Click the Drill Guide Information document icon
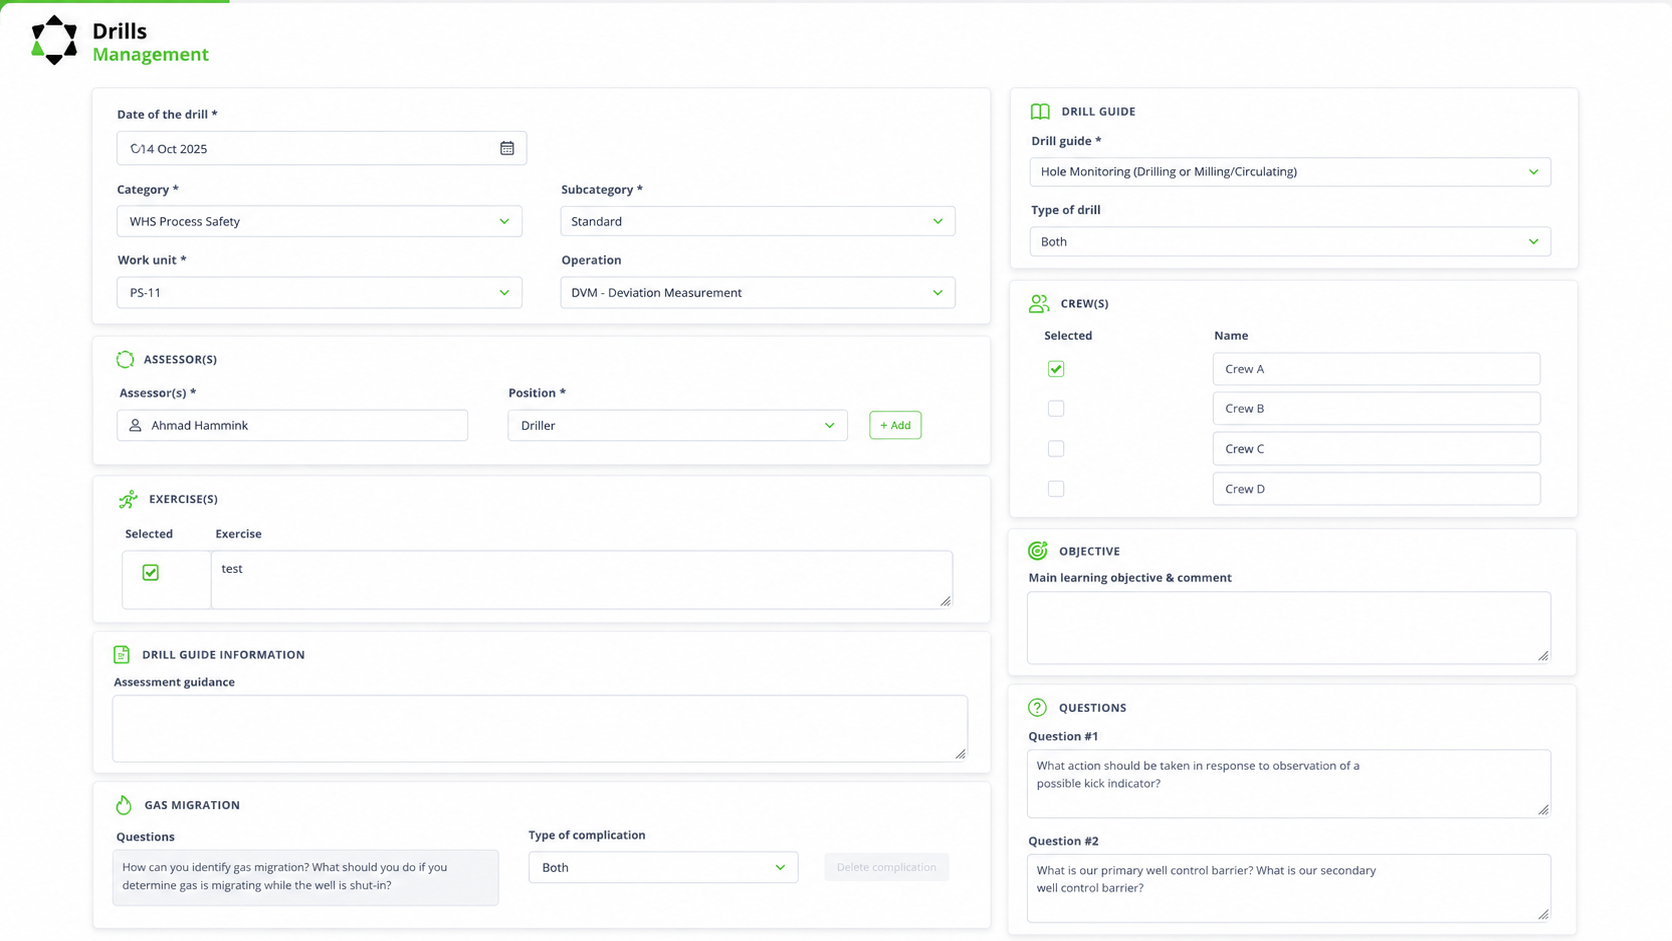Viewport: 1672px width, 941px height. click(x=121, y=654)
